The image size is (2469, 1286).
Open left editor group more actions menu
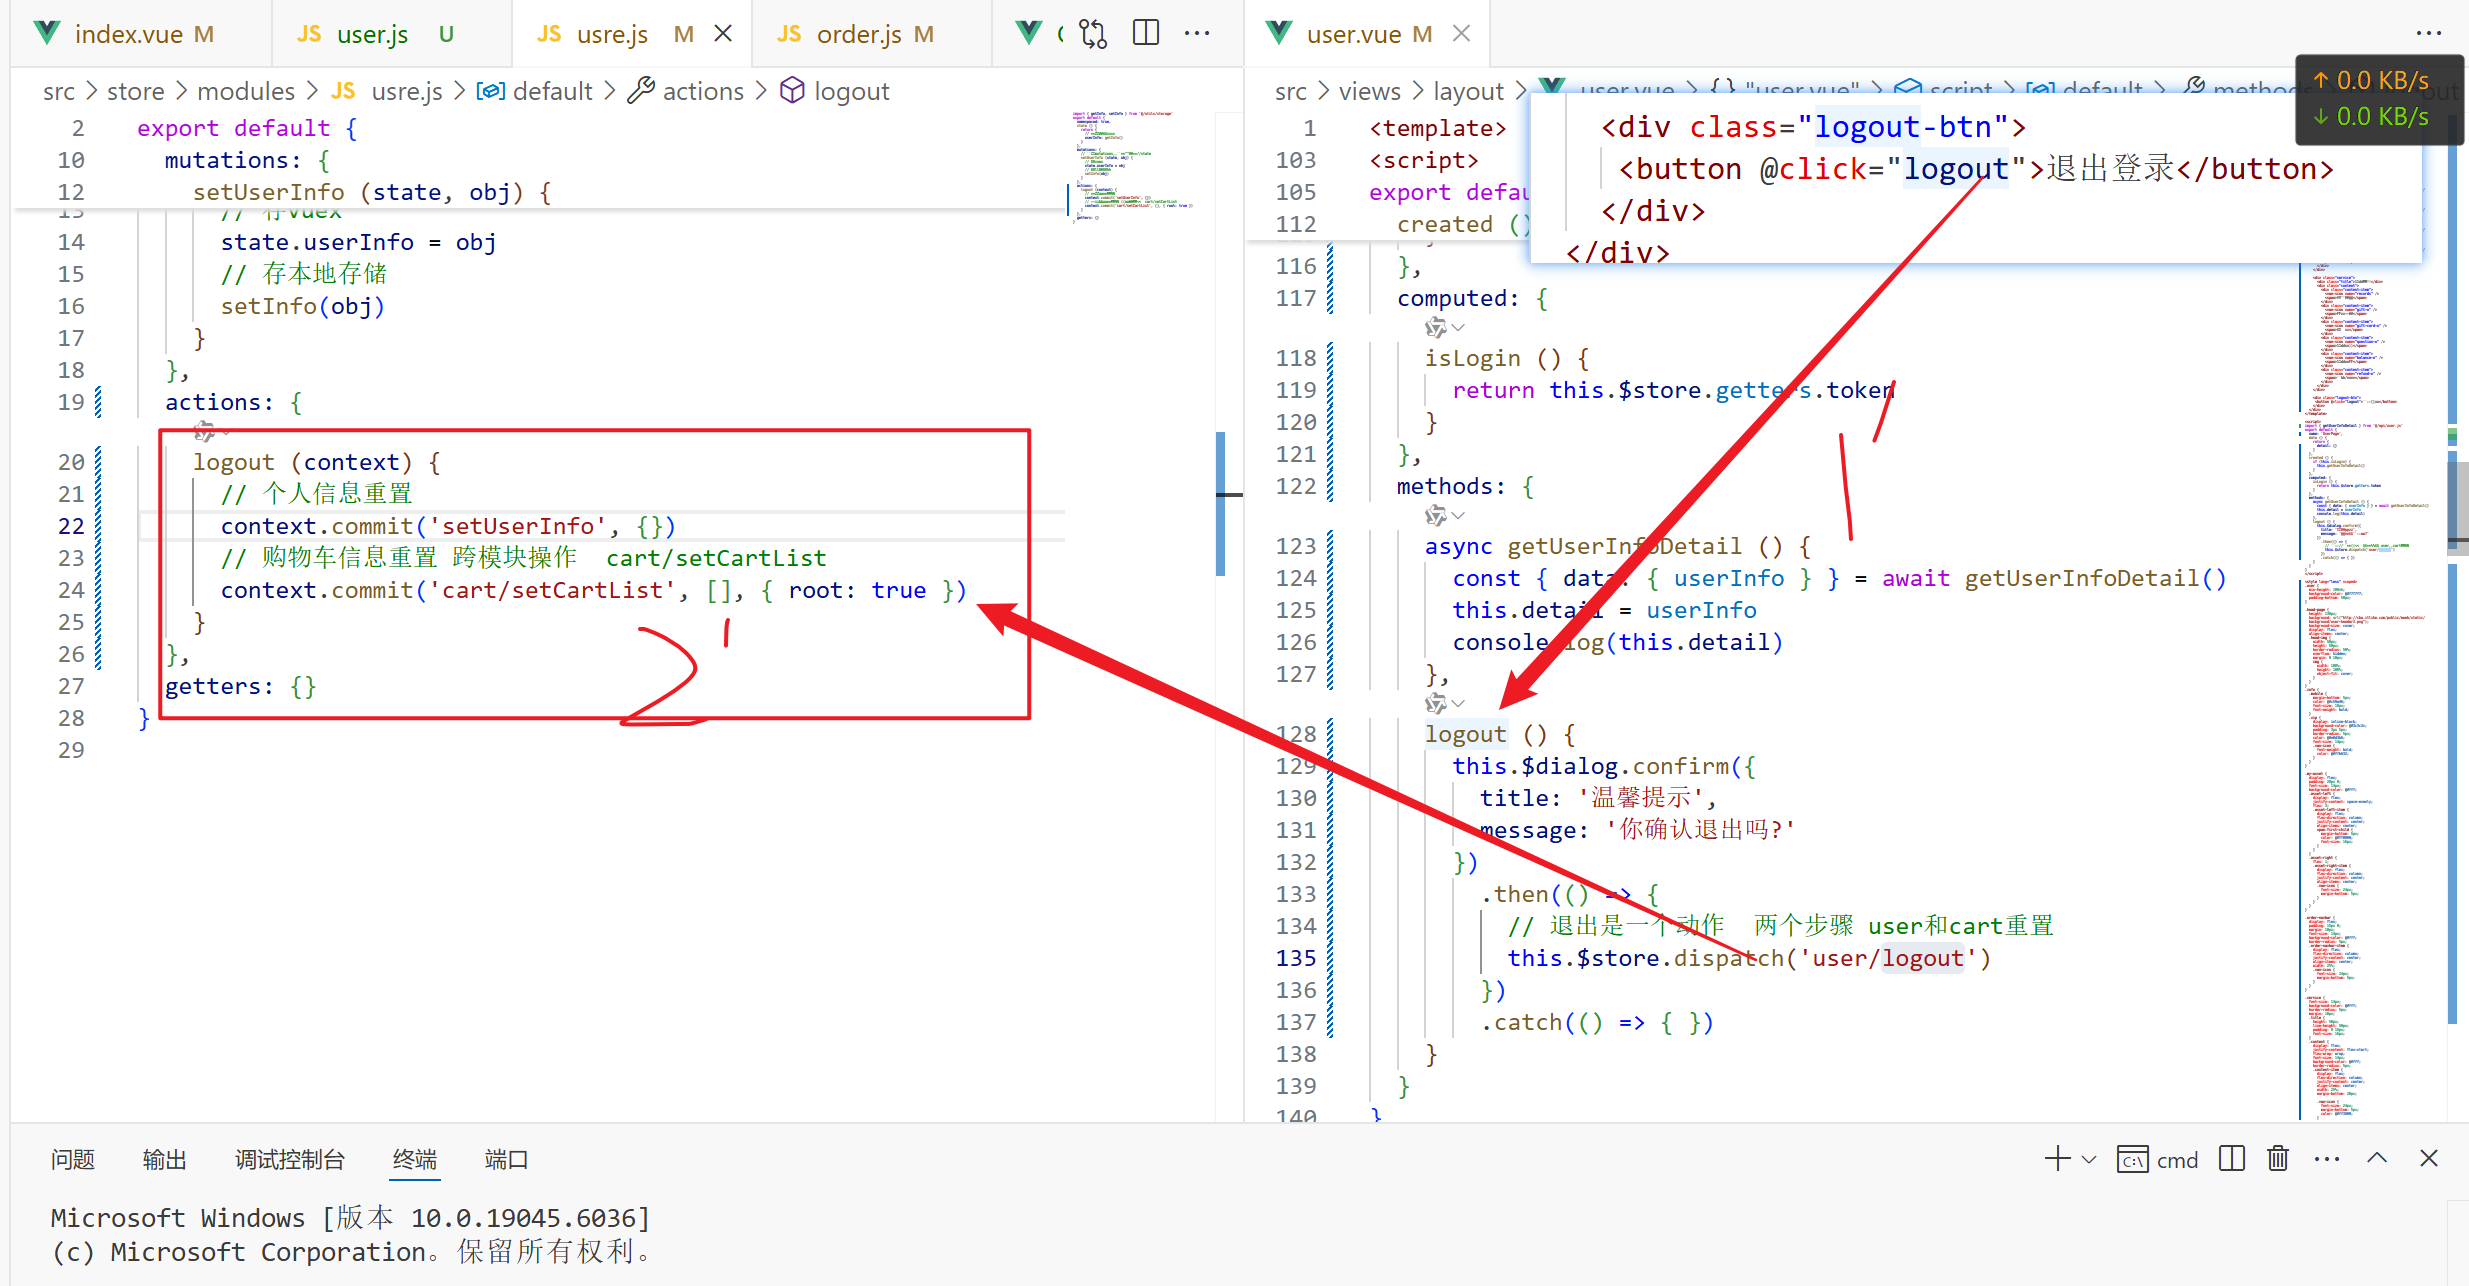point(1197,34)
